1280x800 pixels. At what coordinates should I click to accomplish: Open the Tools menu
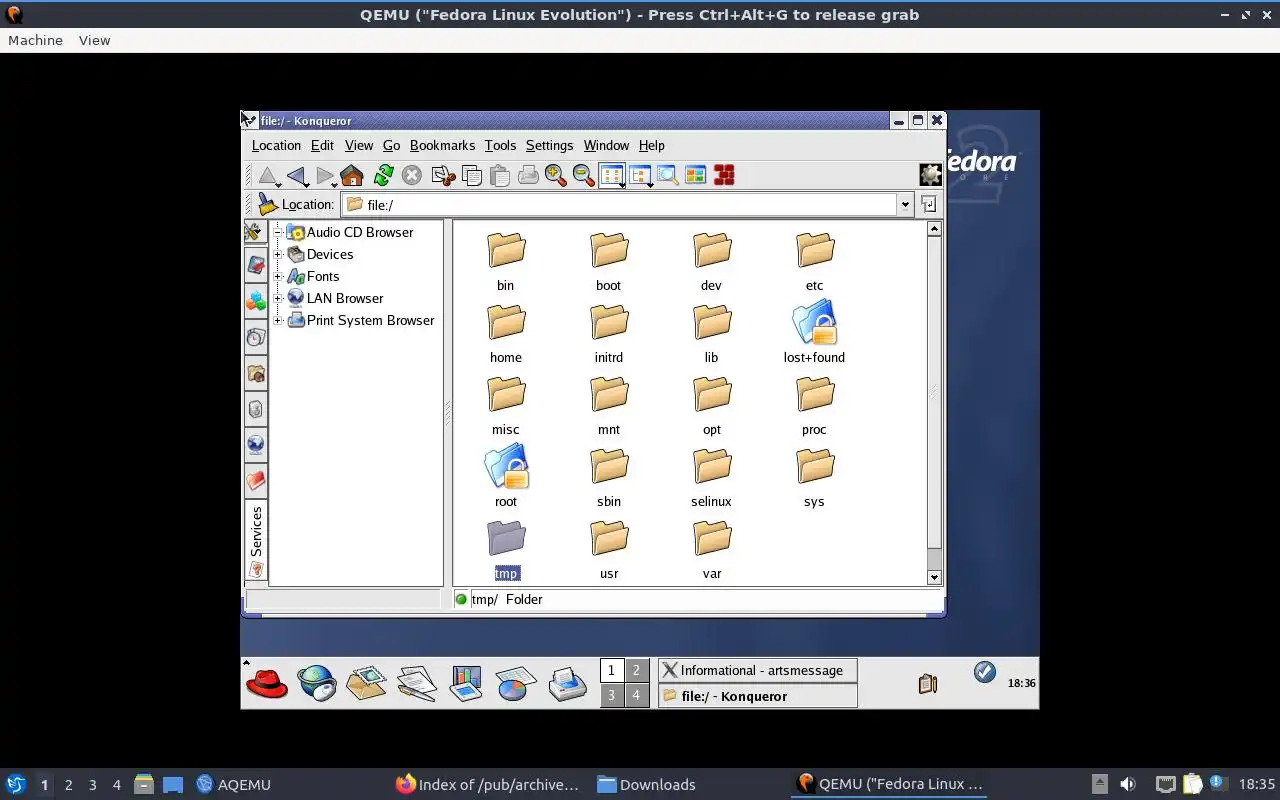500,145
